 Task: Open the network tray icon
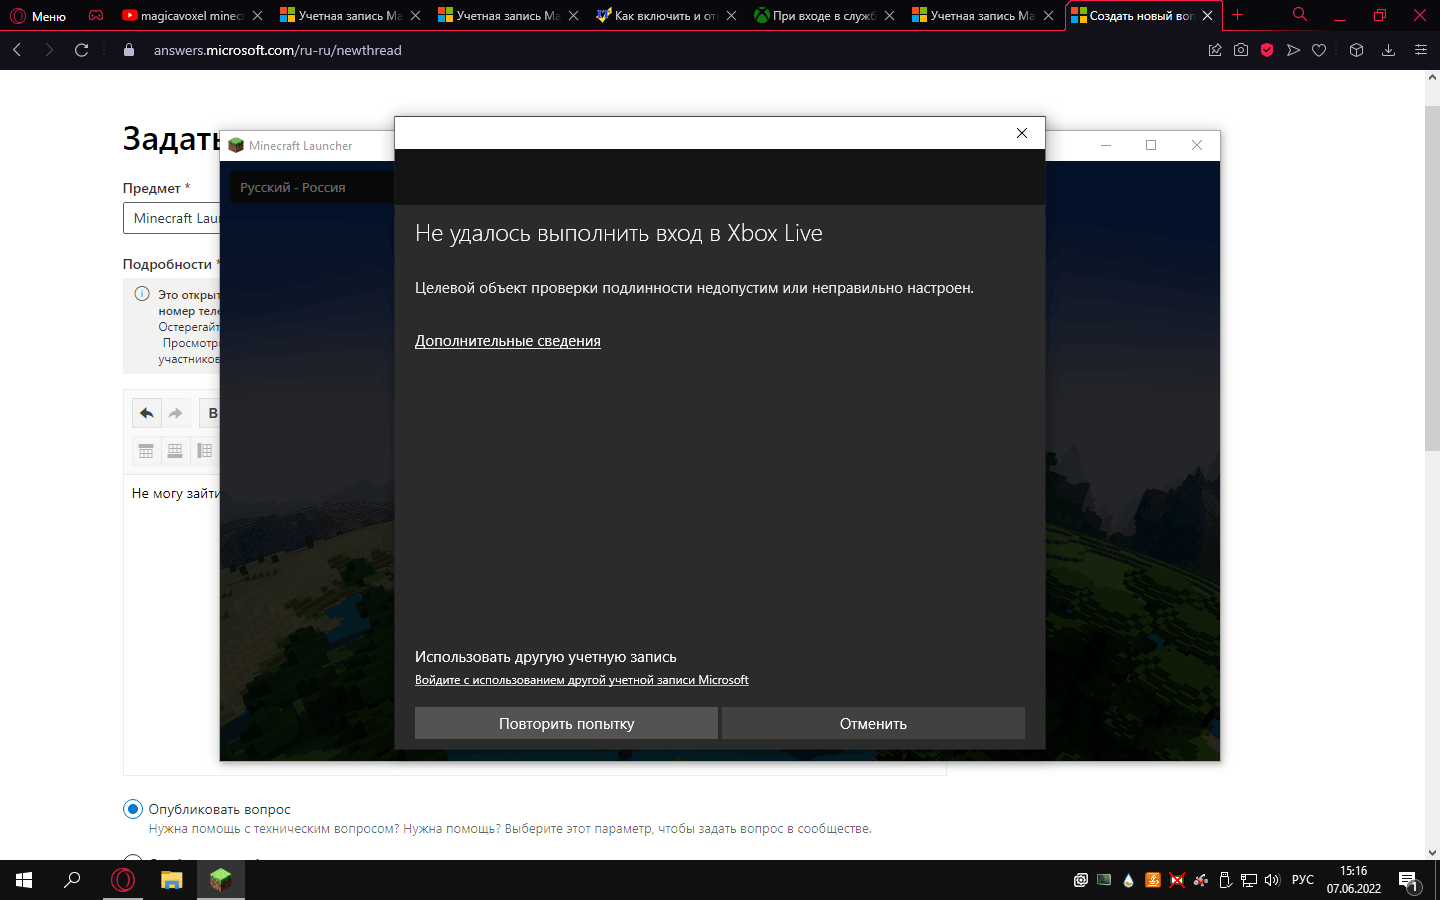point(1249,880)
